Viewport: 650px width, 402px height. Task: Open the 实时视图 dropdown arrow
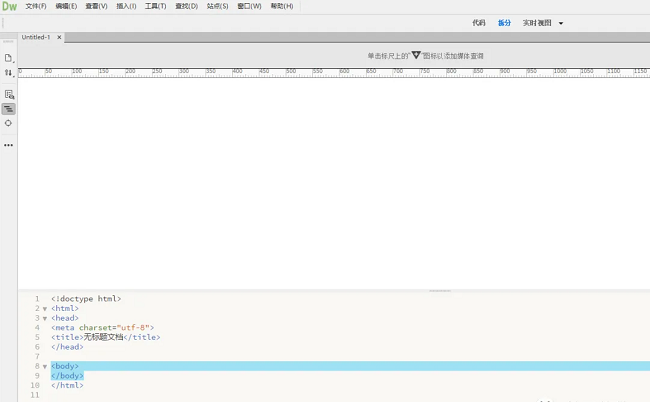tap(561, 23)
